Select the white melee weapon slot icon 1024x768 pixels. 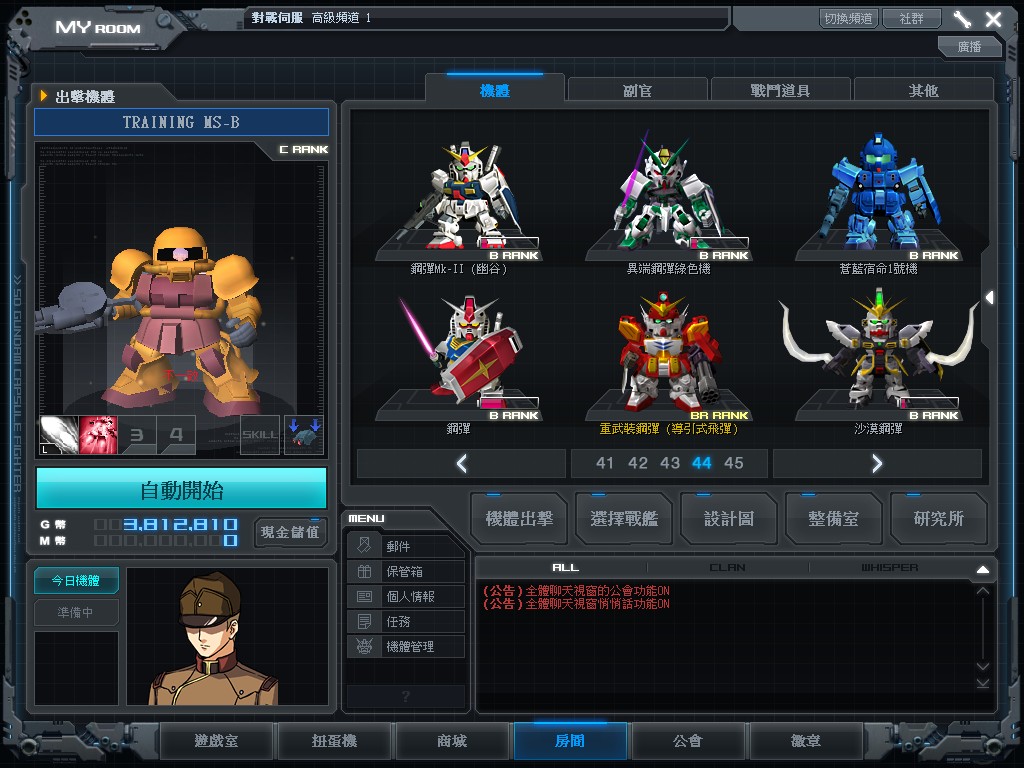59,435
